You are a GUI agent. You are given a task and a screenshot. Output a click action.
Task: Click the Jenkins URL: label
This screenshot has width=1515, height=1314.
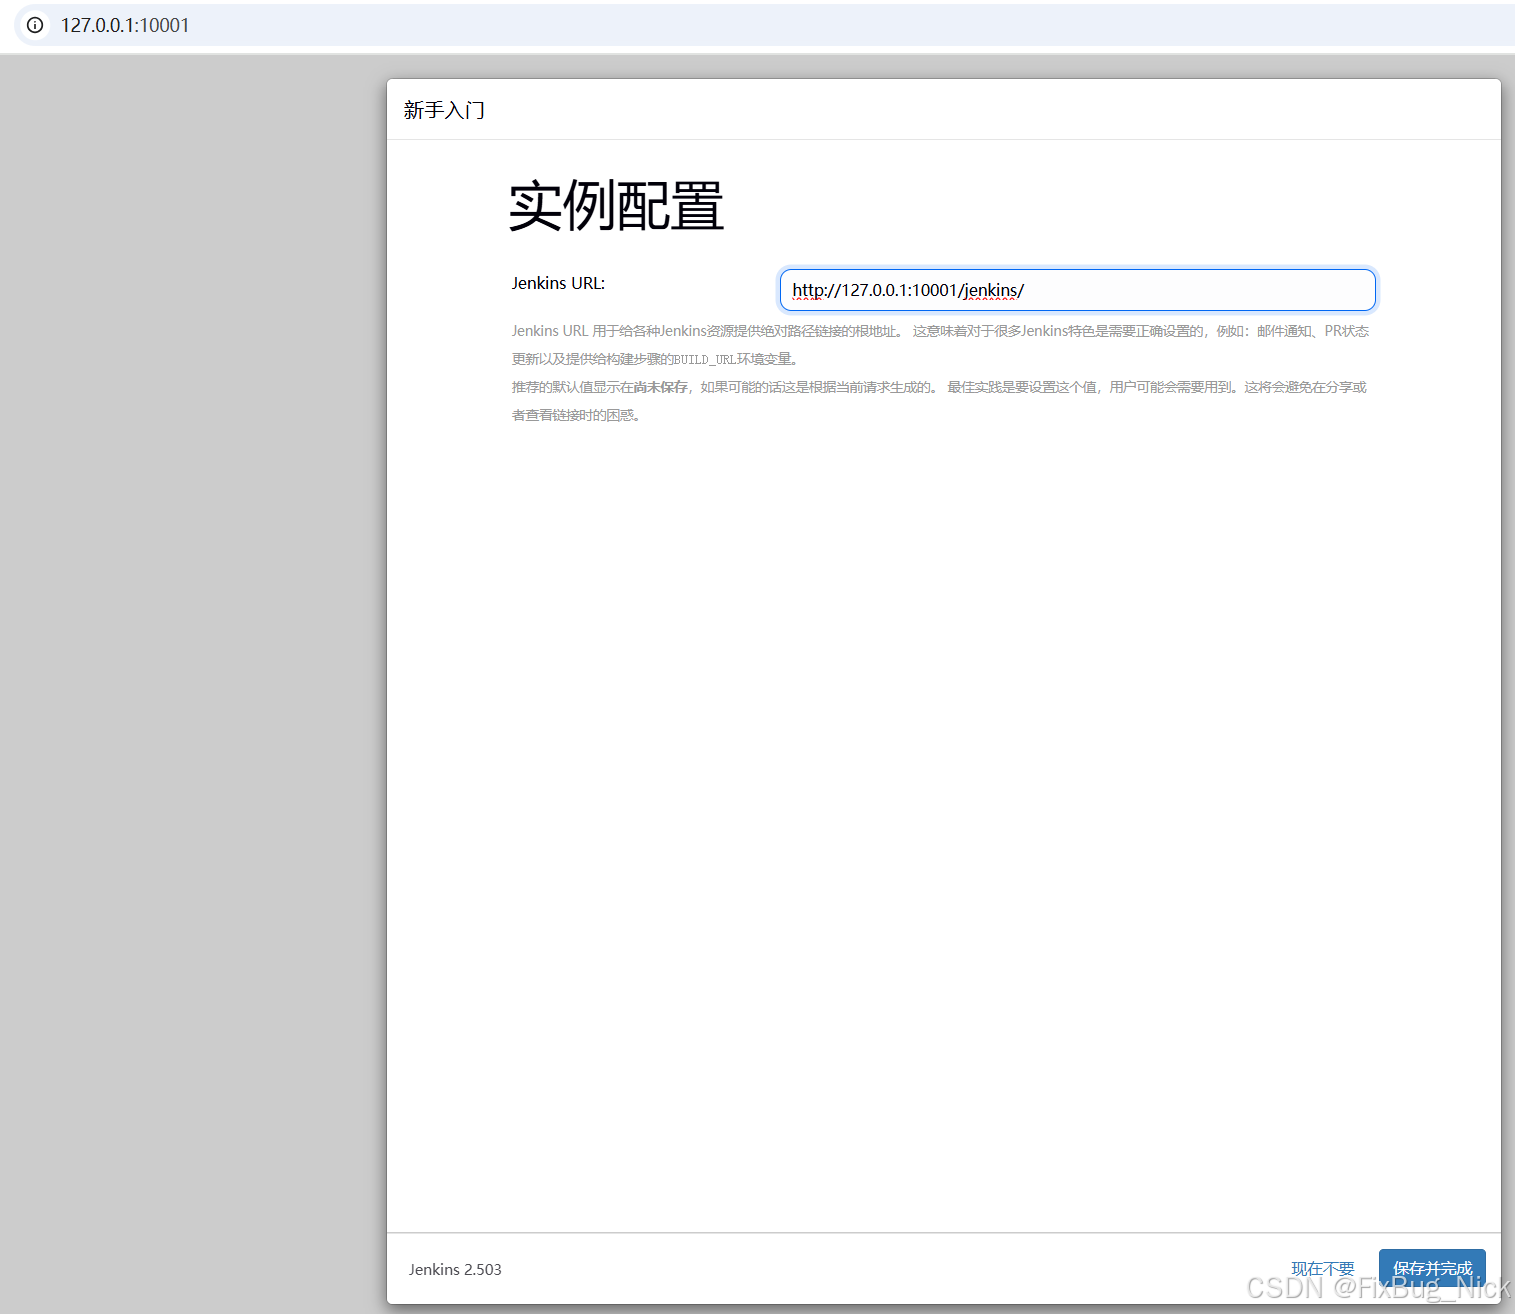point(558,283)
